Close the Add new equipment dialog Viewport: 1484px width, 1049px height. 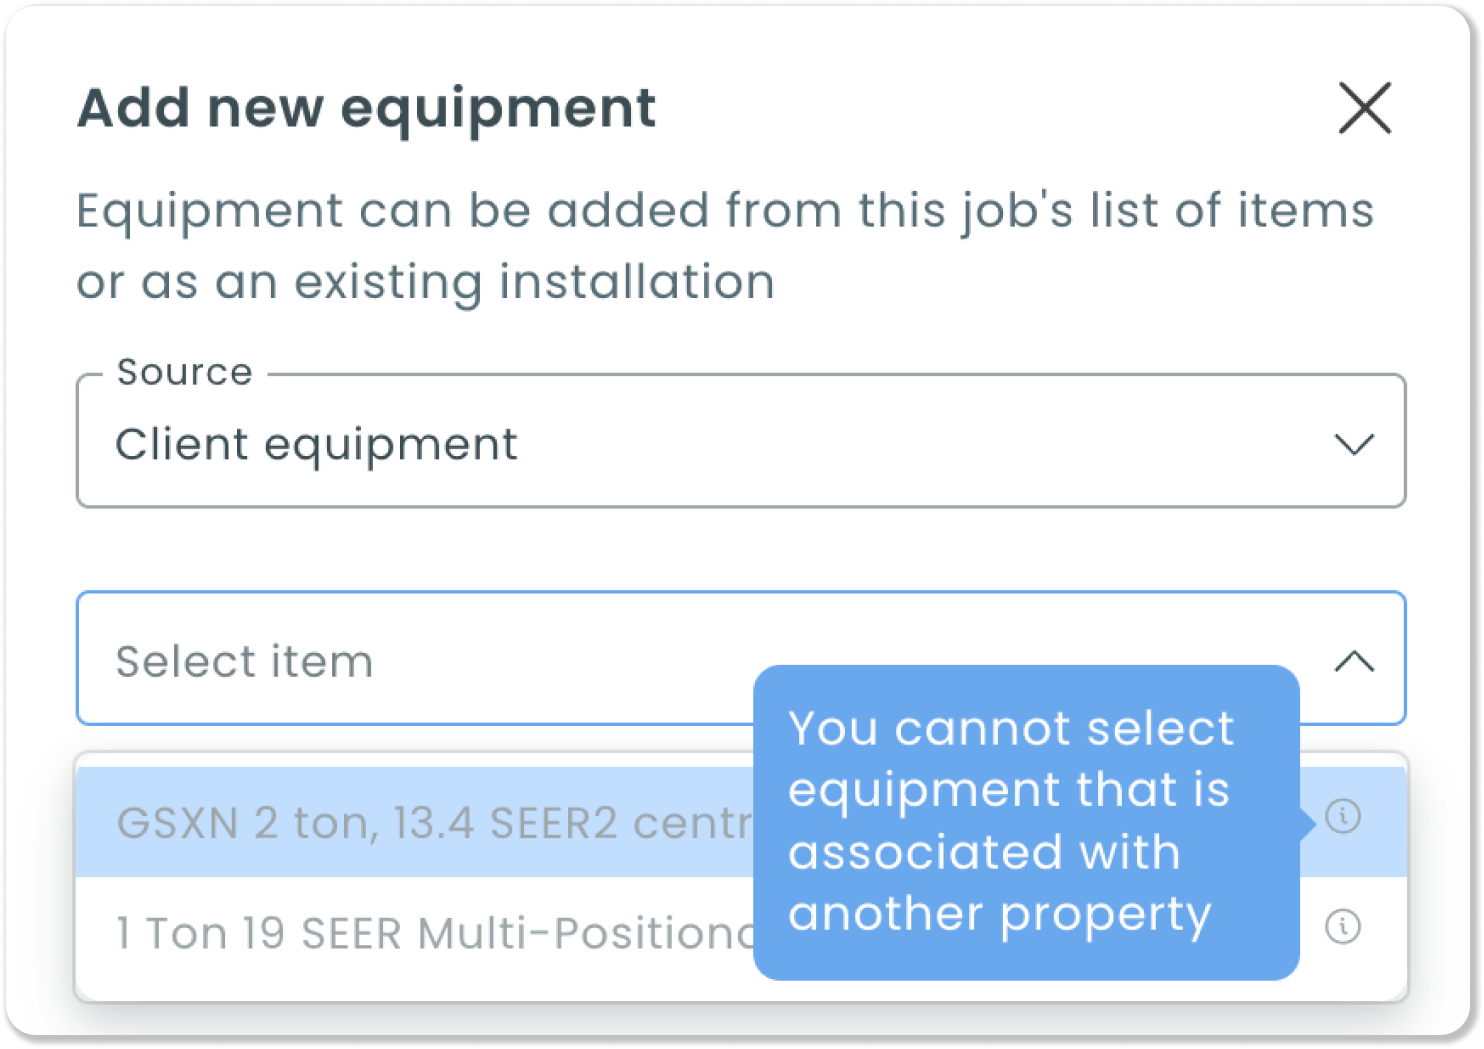(1365, 108)
